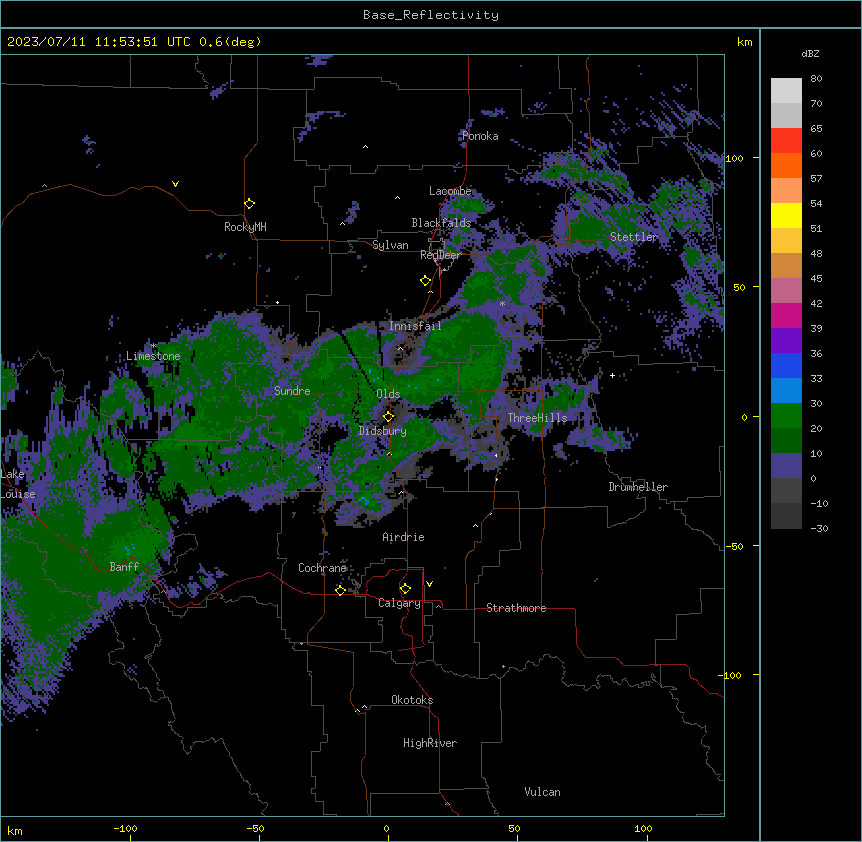
Task: Click the HighRiver city label
Action: tap(430, 743)
